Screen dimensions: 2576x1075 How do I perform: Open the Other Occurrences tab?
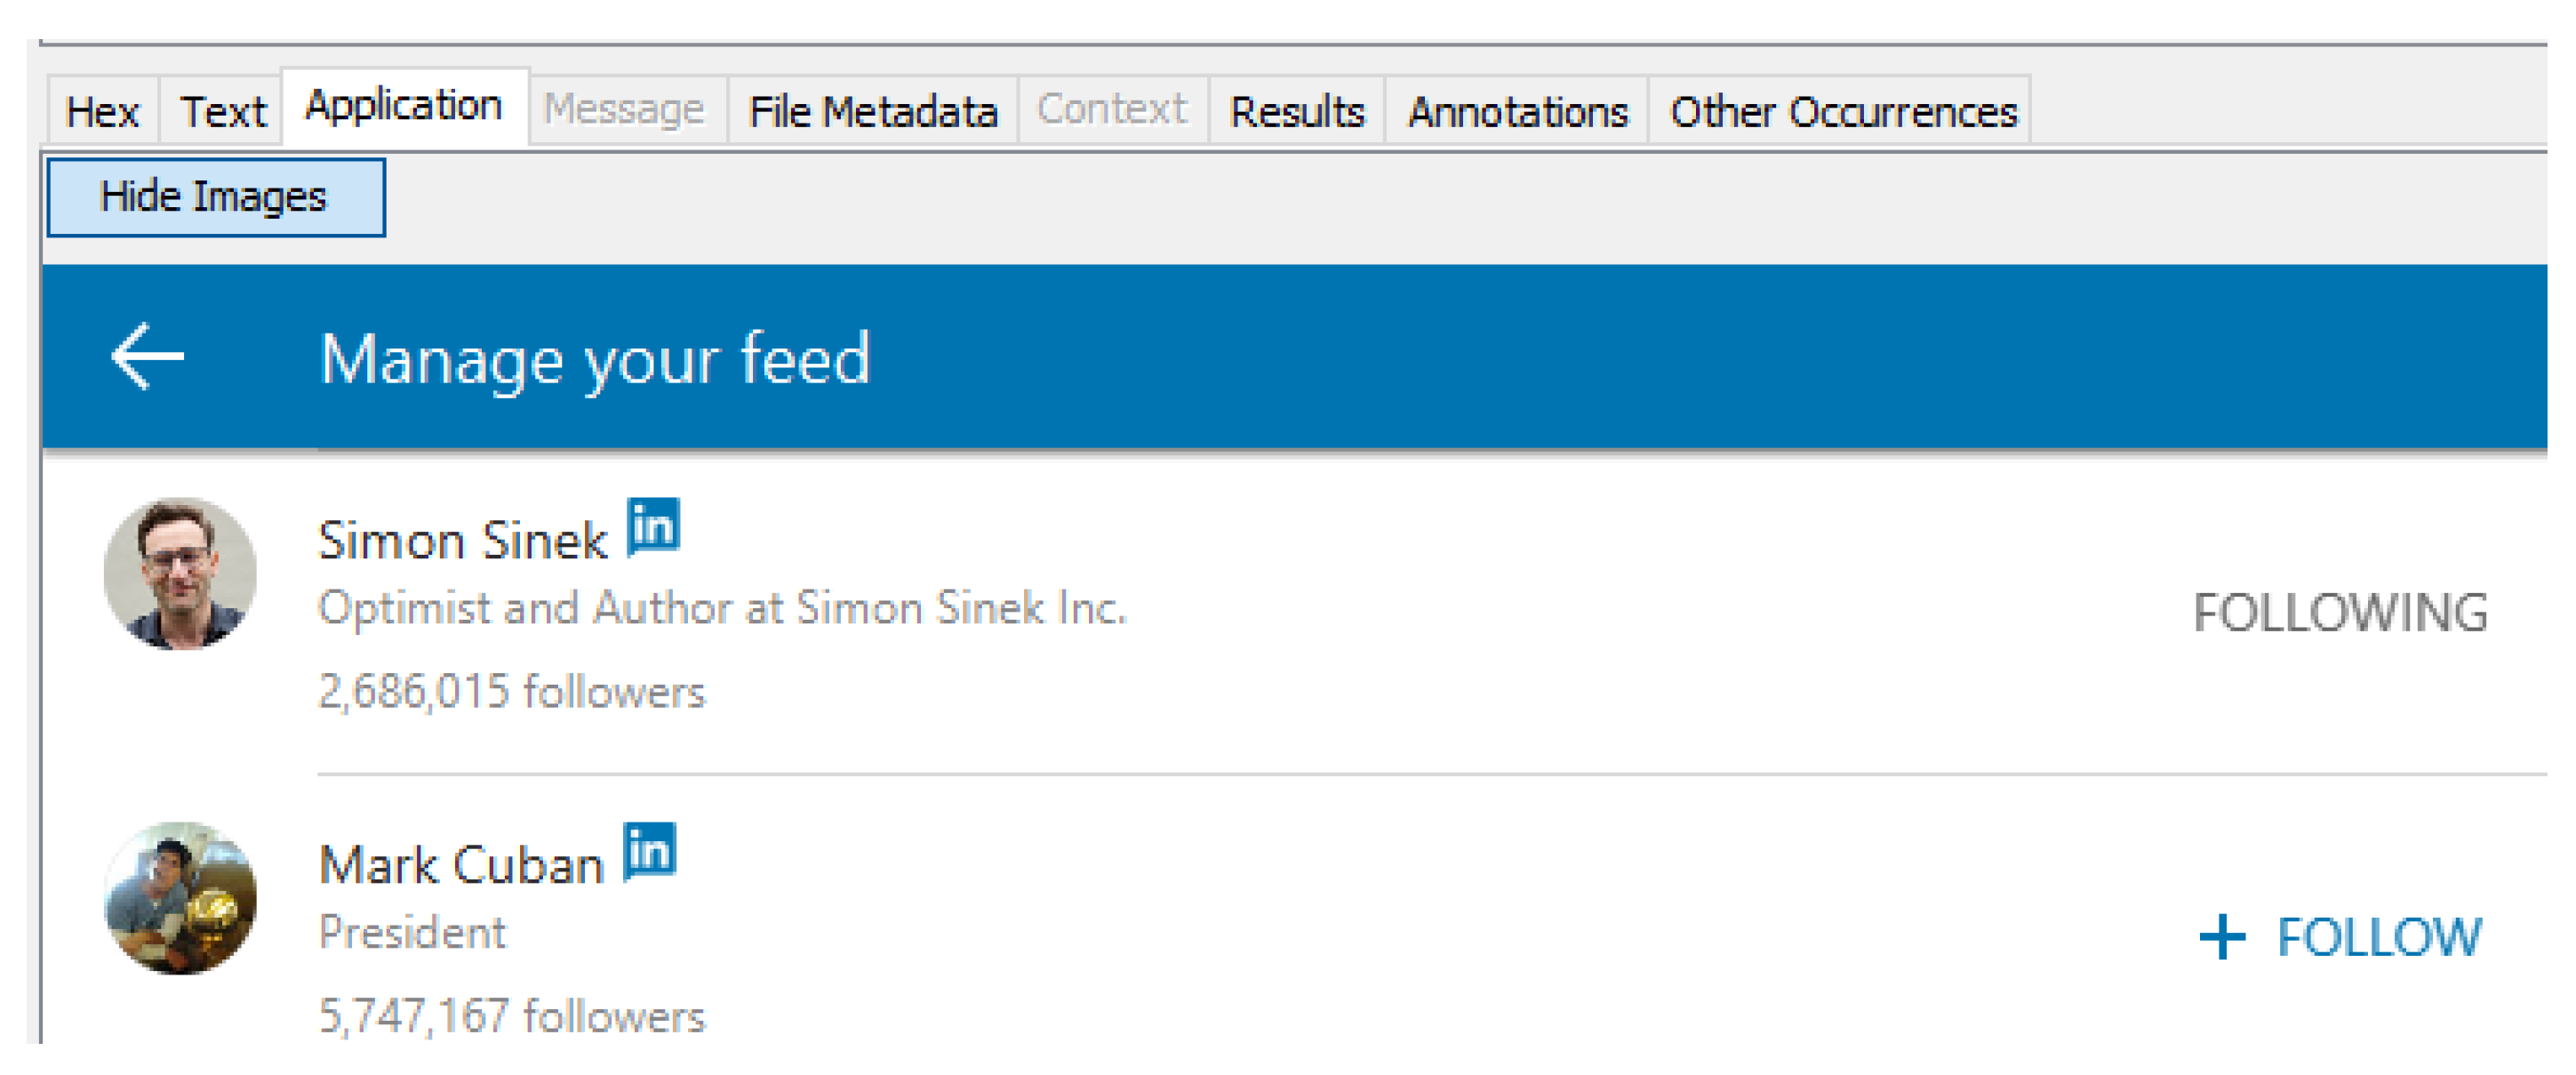(x=1843, y=111)
